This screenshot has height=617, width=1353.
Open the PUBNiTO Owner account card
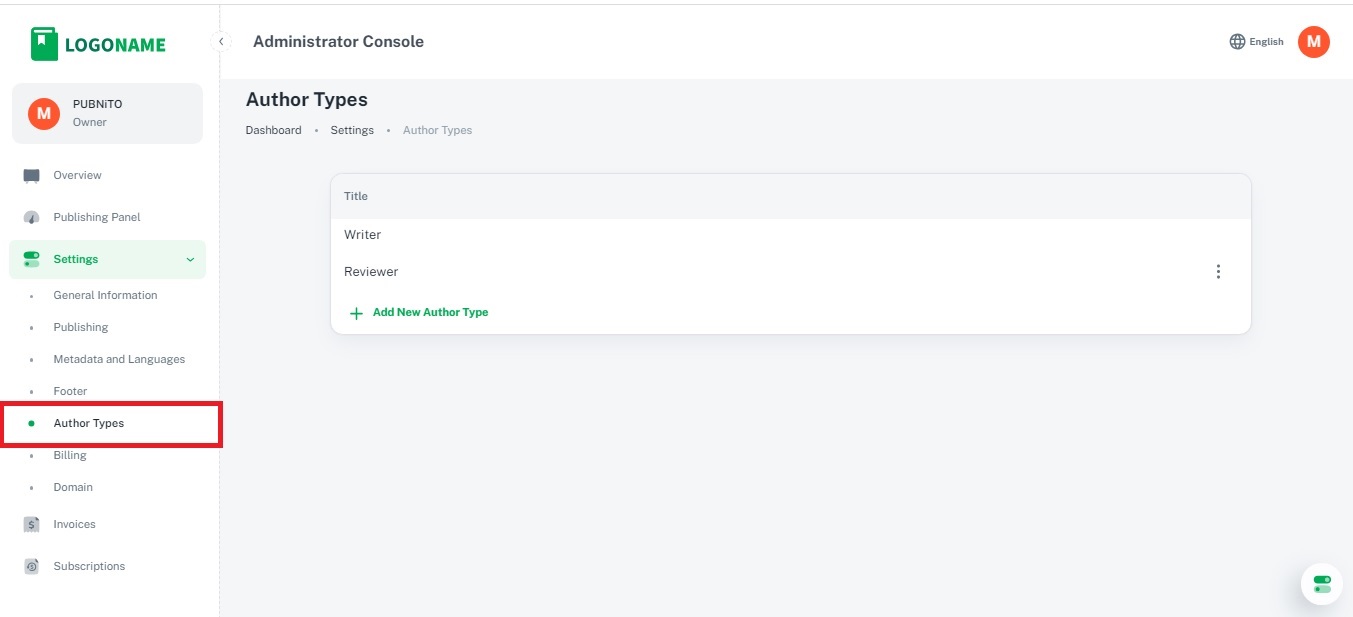click(107, 113)
